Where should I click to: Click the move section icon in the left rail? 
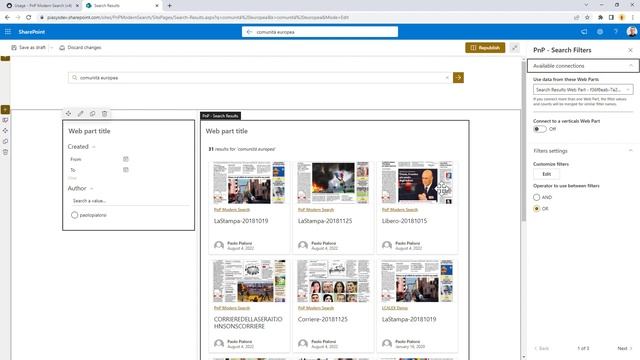click(5, 131)
